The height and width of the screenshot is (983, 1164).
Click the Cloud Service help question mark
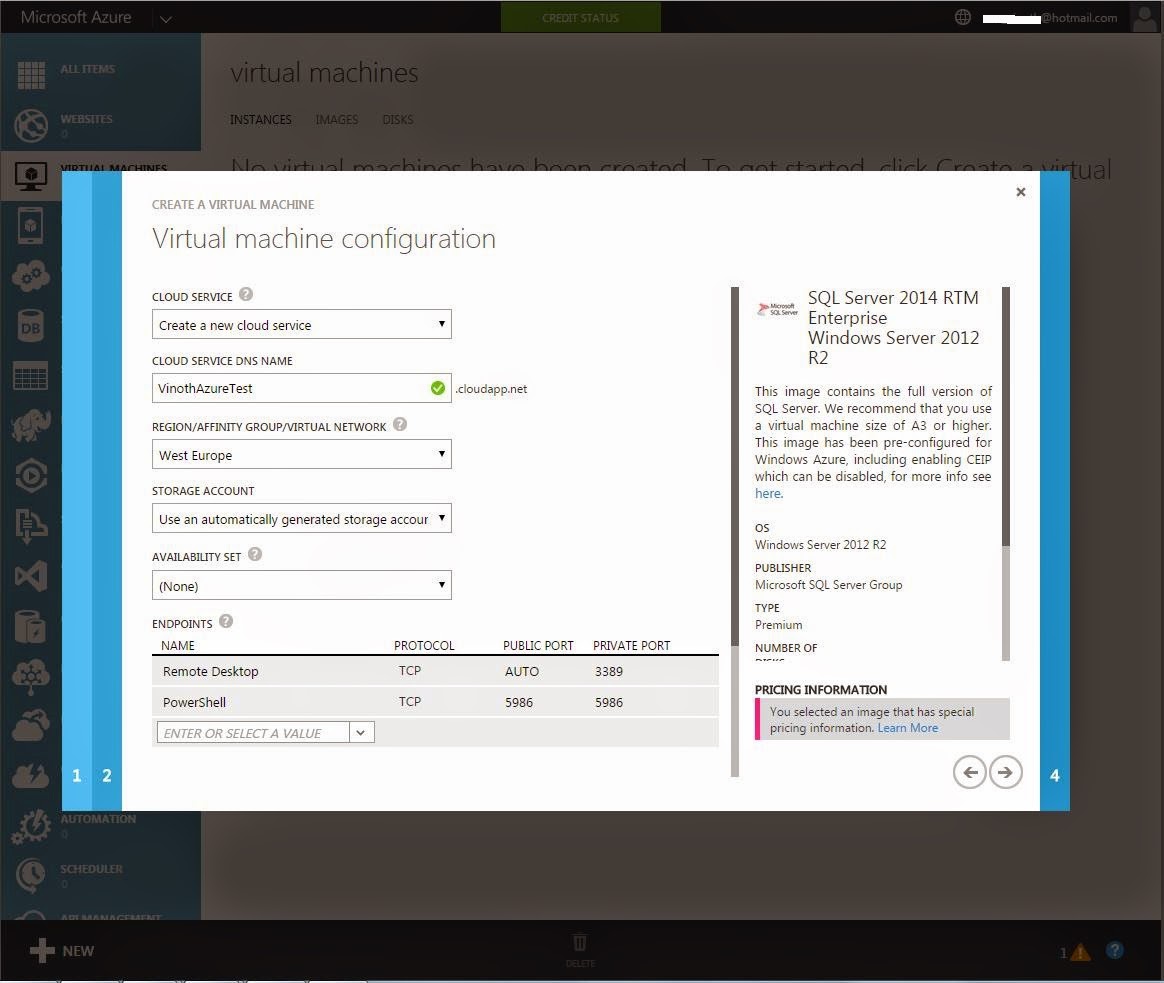click(x=246, y=294)
